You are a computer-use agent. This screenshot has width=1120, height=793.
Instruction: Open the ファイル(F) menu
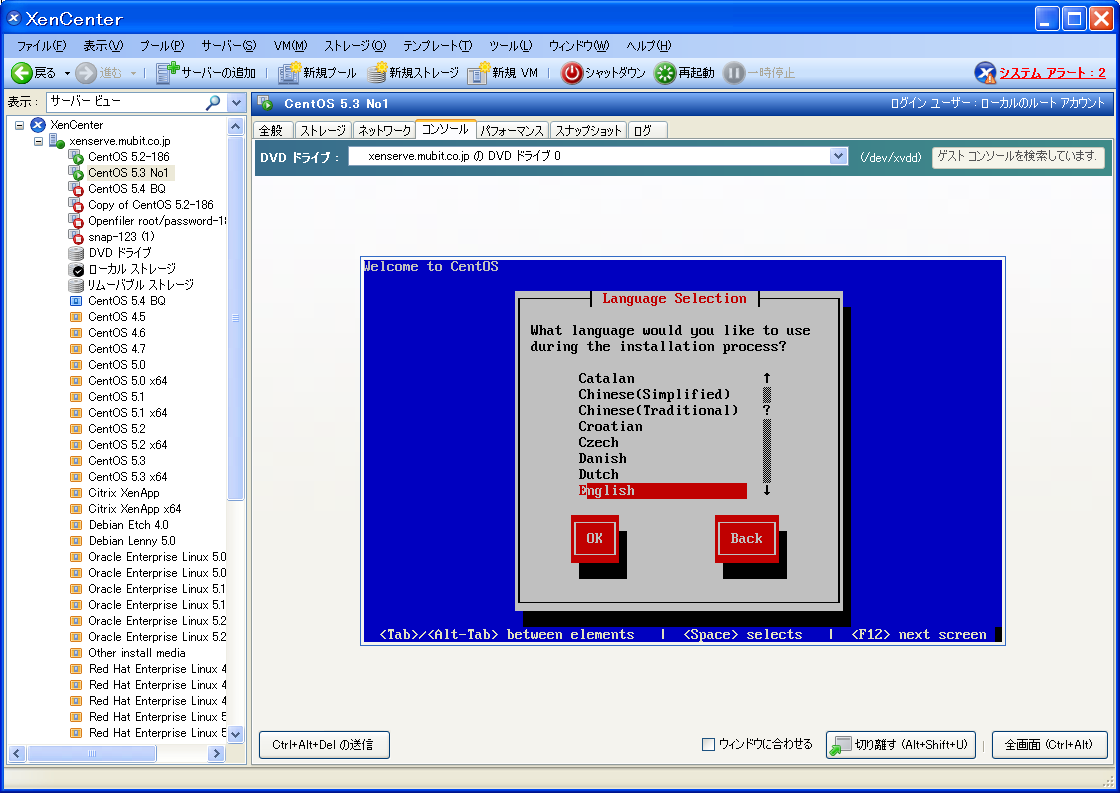[41, 46]
